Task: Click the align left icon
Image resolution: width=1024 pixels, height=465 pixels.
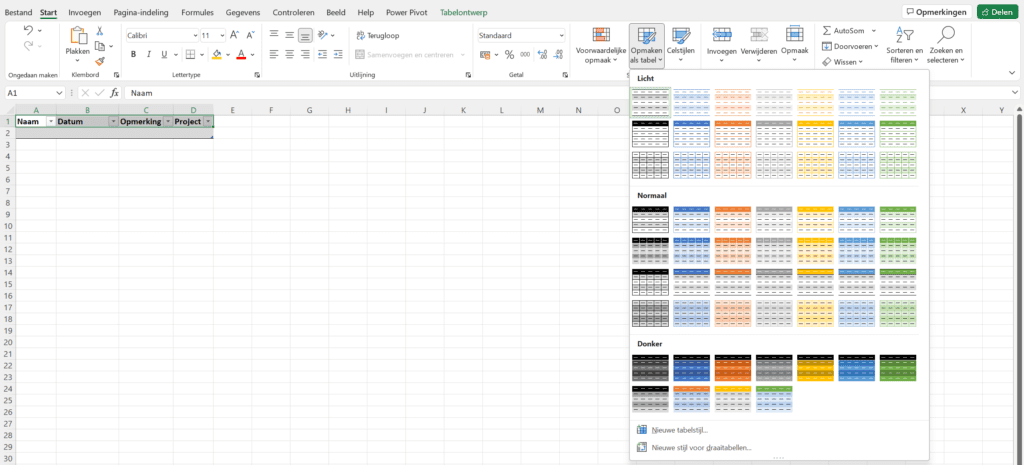Action: (x=274, y=54)
